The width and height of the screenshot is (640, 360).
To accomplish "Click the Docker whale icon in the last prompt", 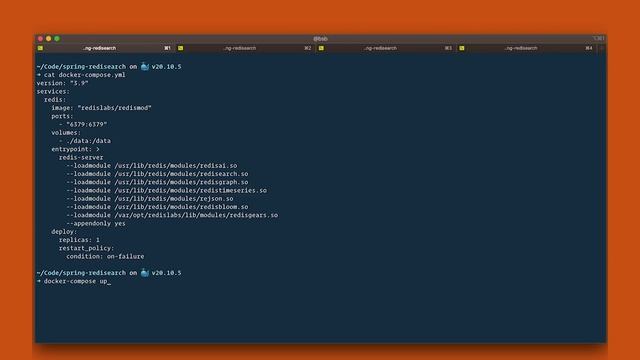I will (144, 272).
